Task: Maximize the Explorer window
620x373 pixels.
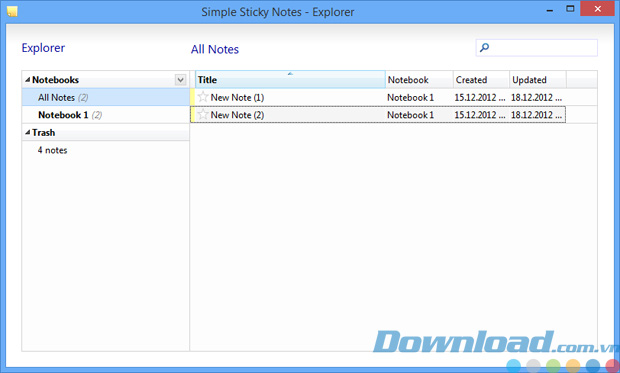Action: click(x=570, y=9)
